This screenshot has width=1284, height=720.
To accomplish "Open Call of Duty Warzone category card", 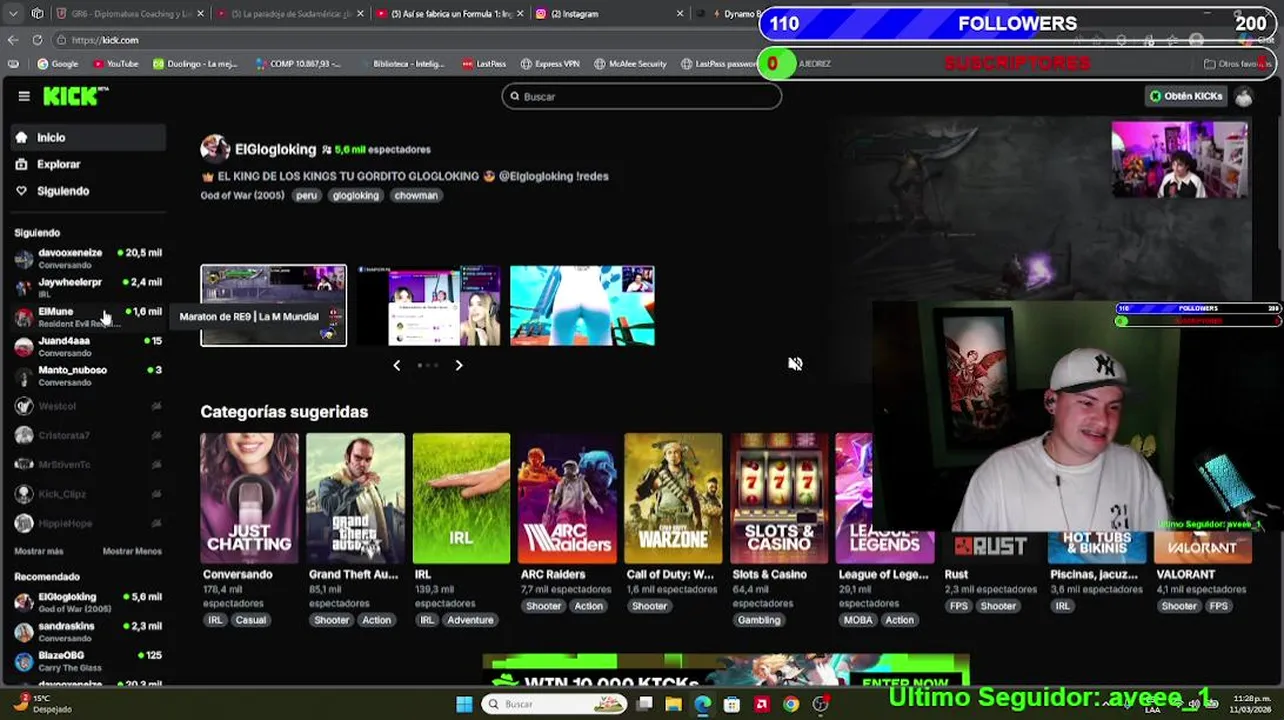I will click(x=673, y=498).
